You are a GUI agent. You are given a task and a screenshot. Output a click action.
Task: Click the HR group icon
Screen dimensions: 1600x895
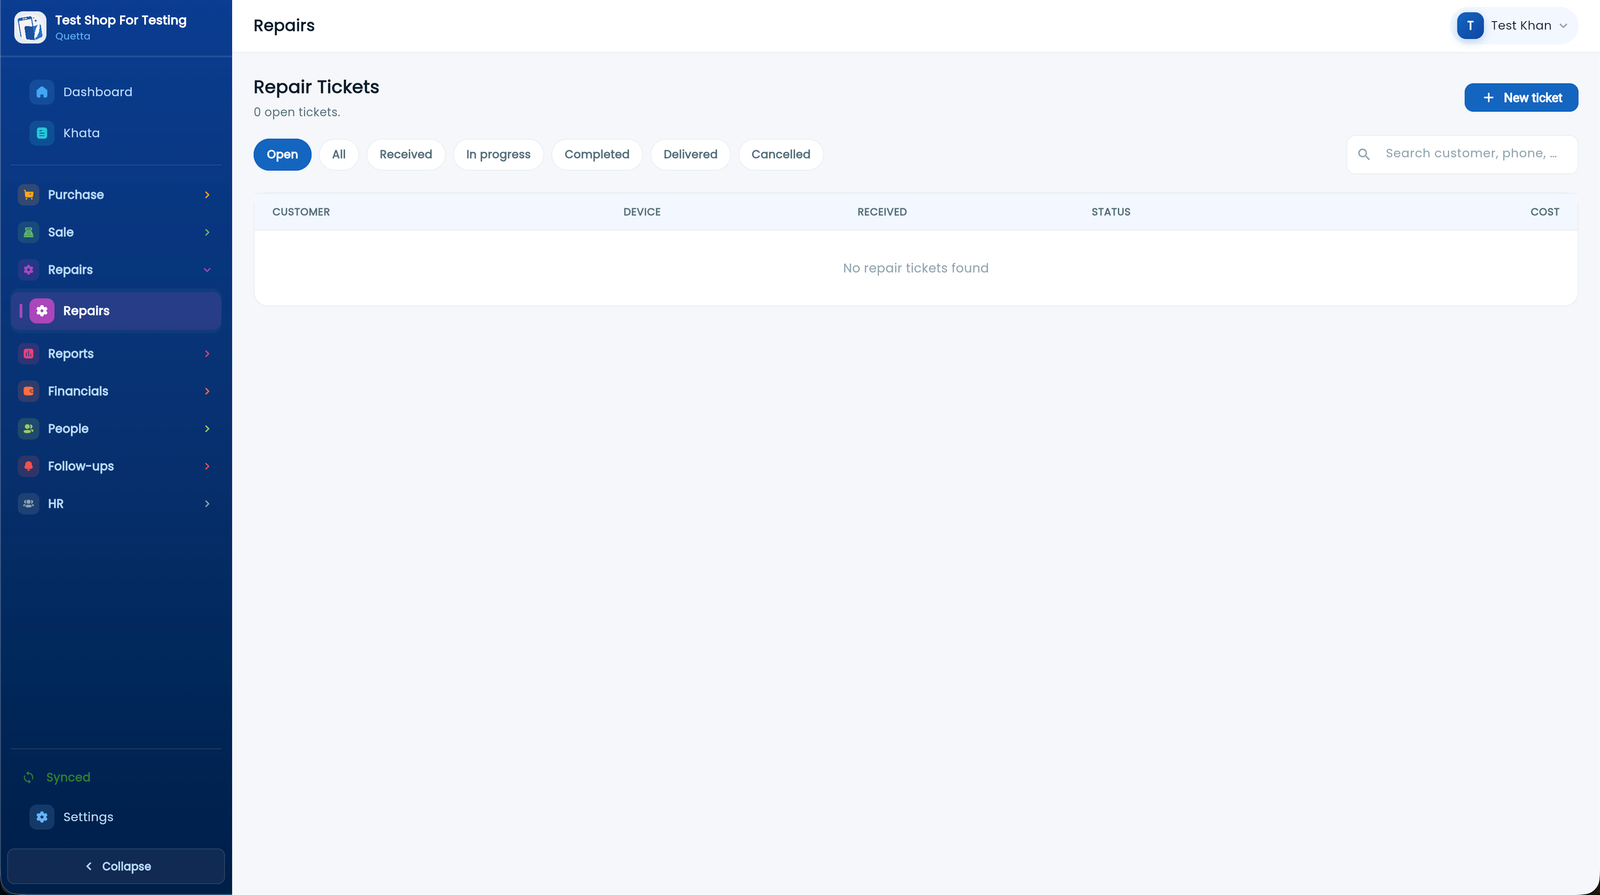click(29, 504)
